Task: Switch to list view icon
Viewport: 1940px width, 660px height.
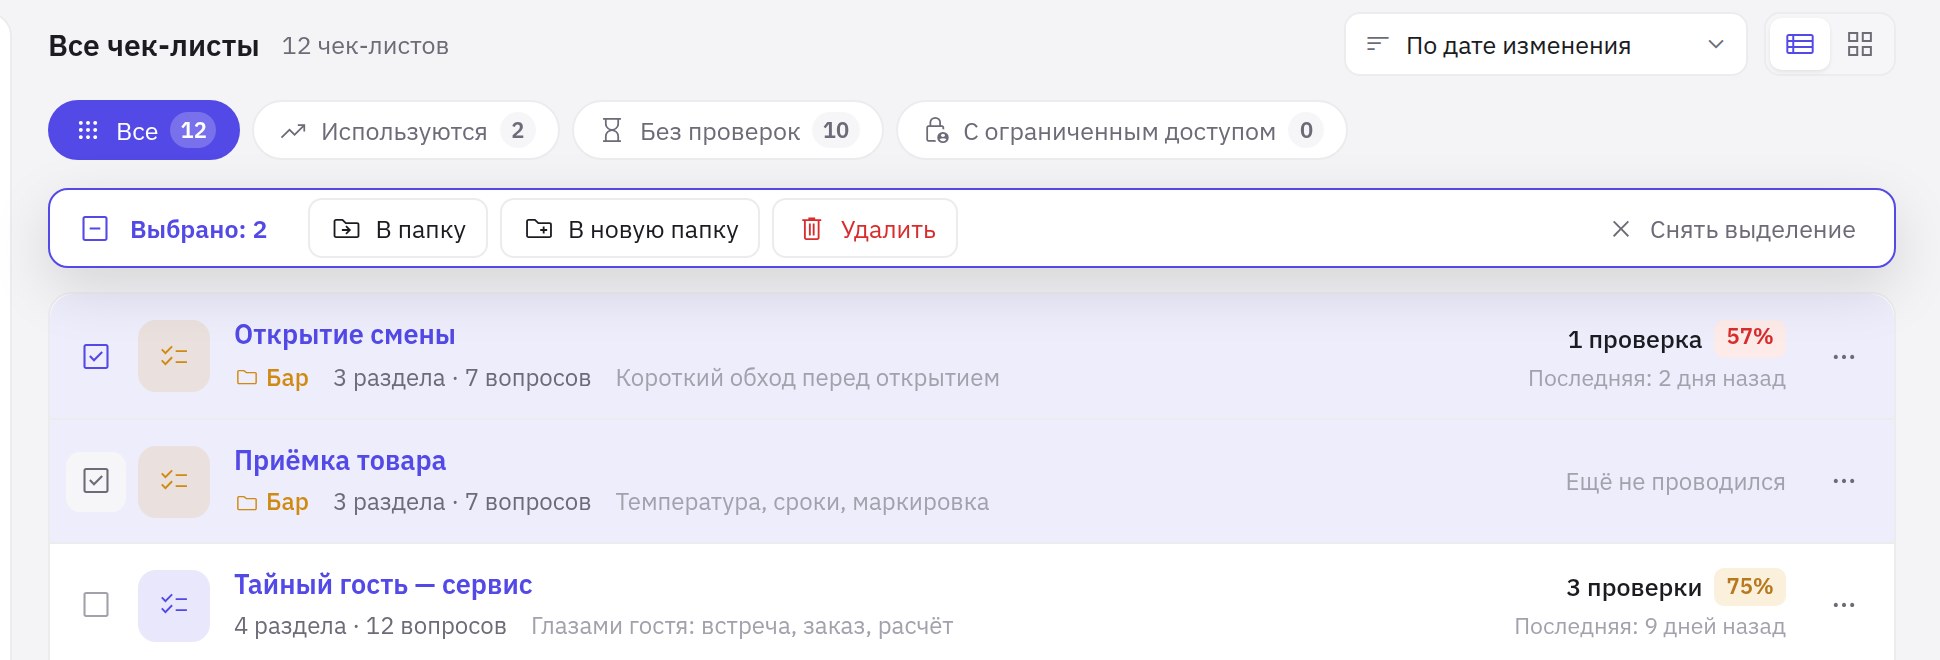Action: point(1800,44)
